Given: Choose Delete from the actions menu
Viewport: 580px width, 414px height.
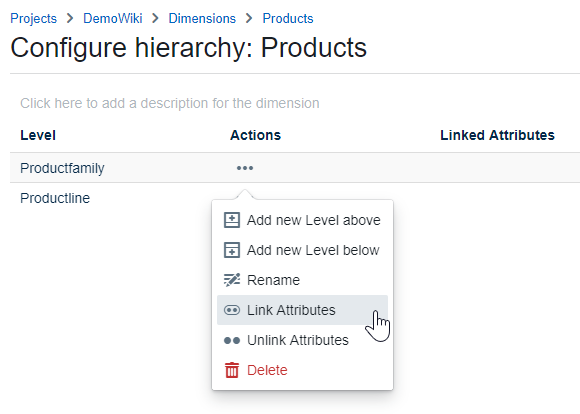Looking at the screenshot, I should click(303, 370).
